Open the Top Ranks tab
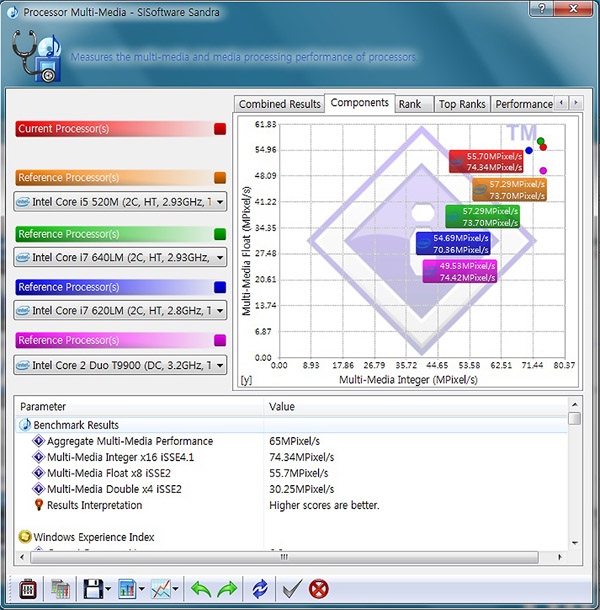 click(462, 104)
